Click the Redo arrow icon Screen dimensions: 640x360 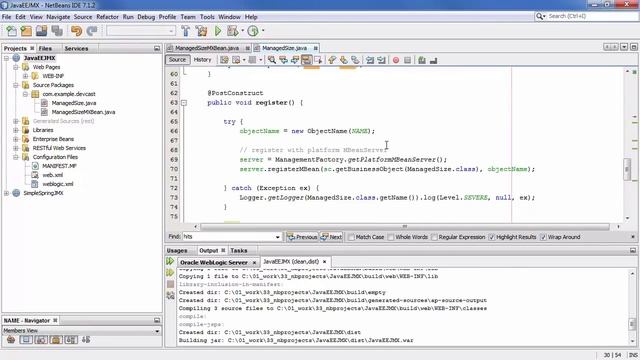[92, 31]
